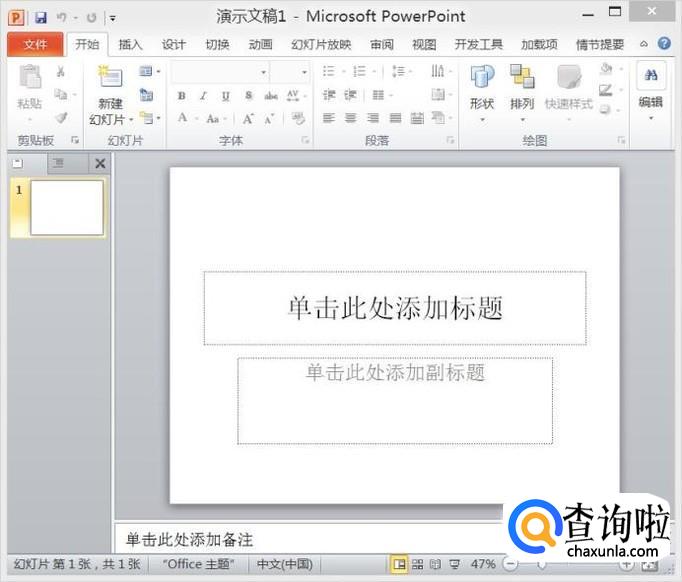Click the Line Spacing icon
The width and height of the screenshot is (682, 582).
click(398, 71)
